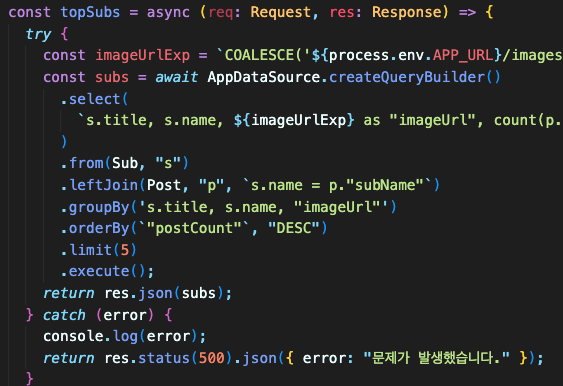The height and width of the screenshot is (386, 563).
Task: Click imageUrlExp in its const declaration
Action: (x=142, y=56)
